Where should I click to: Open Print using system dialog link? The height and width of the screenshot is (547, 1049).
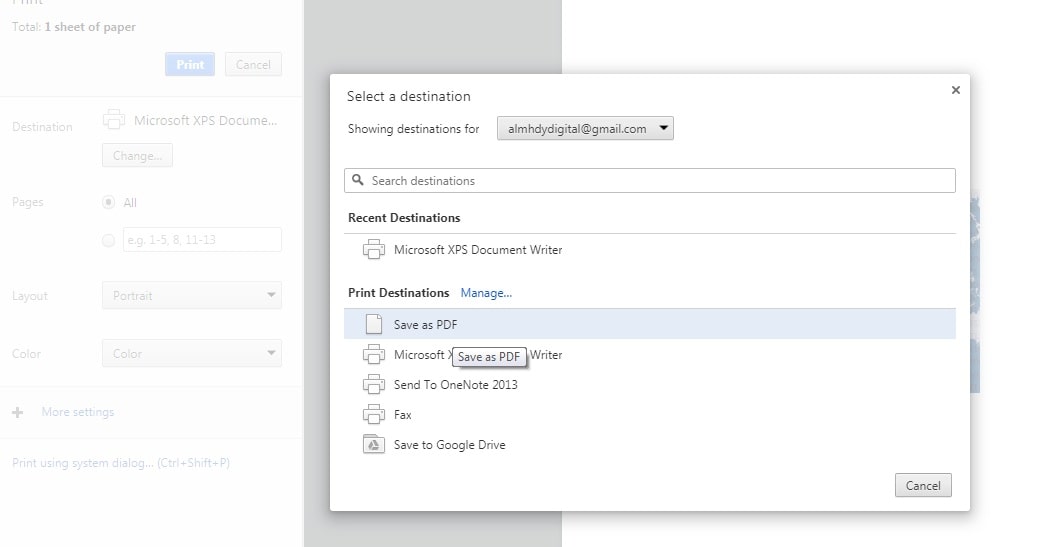coord(120,463)
